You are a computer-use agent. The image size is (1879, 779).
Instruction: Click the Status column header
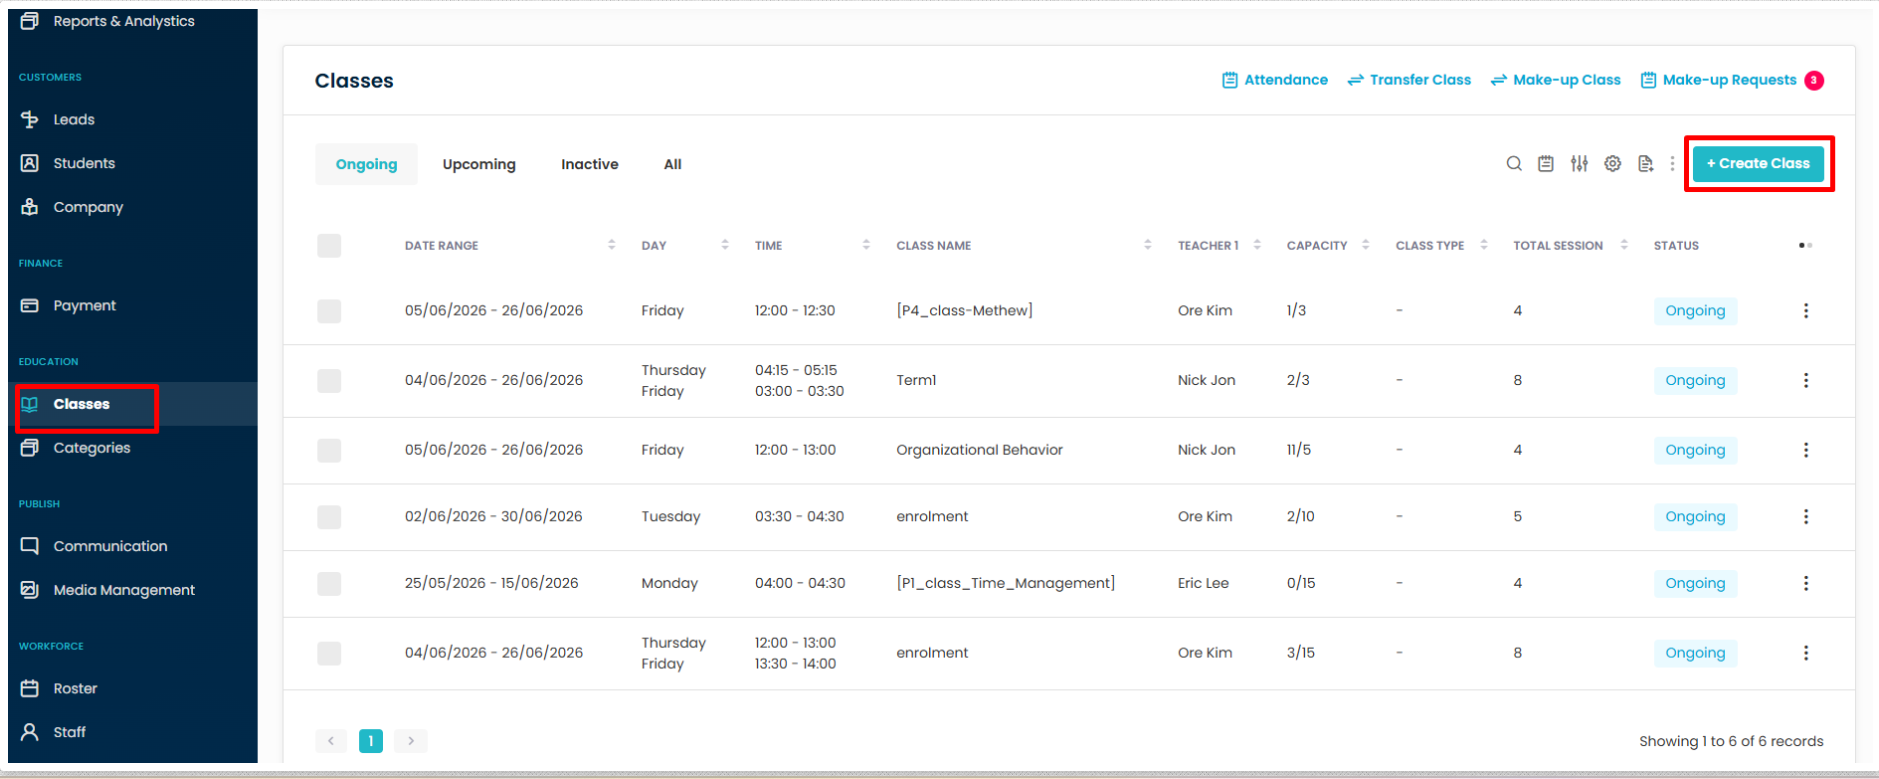(1676, 245)
